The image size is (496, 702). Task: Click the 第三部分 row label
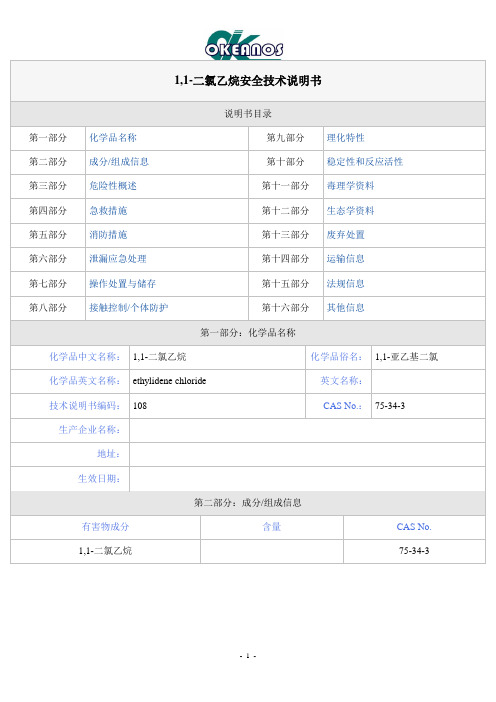[48, 186]
